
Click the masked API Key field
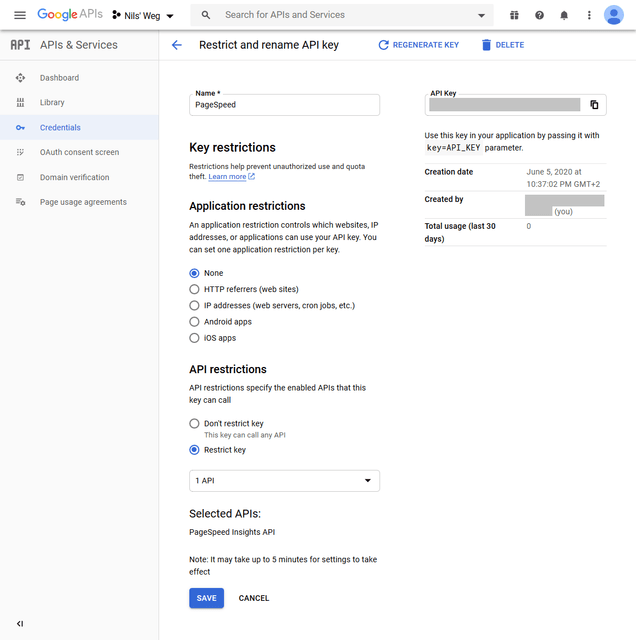504,104
